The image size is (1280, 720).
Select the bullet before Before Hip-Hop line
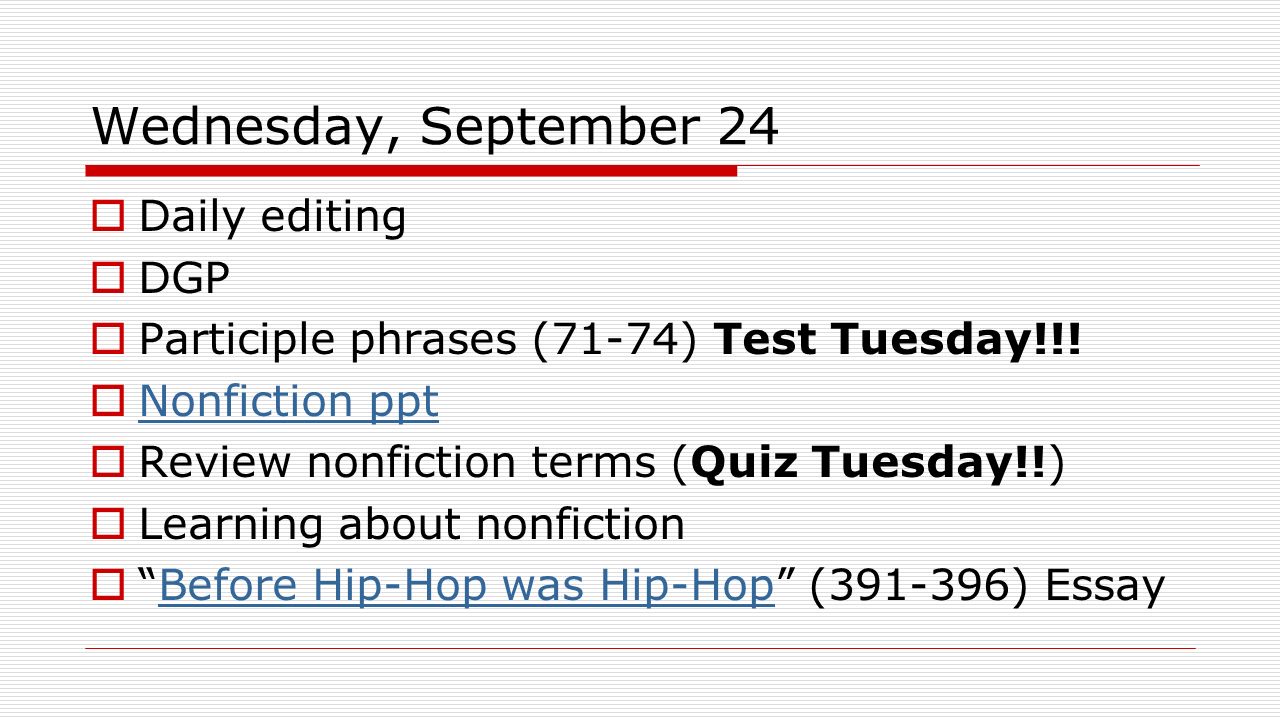(x=107, y=586)
